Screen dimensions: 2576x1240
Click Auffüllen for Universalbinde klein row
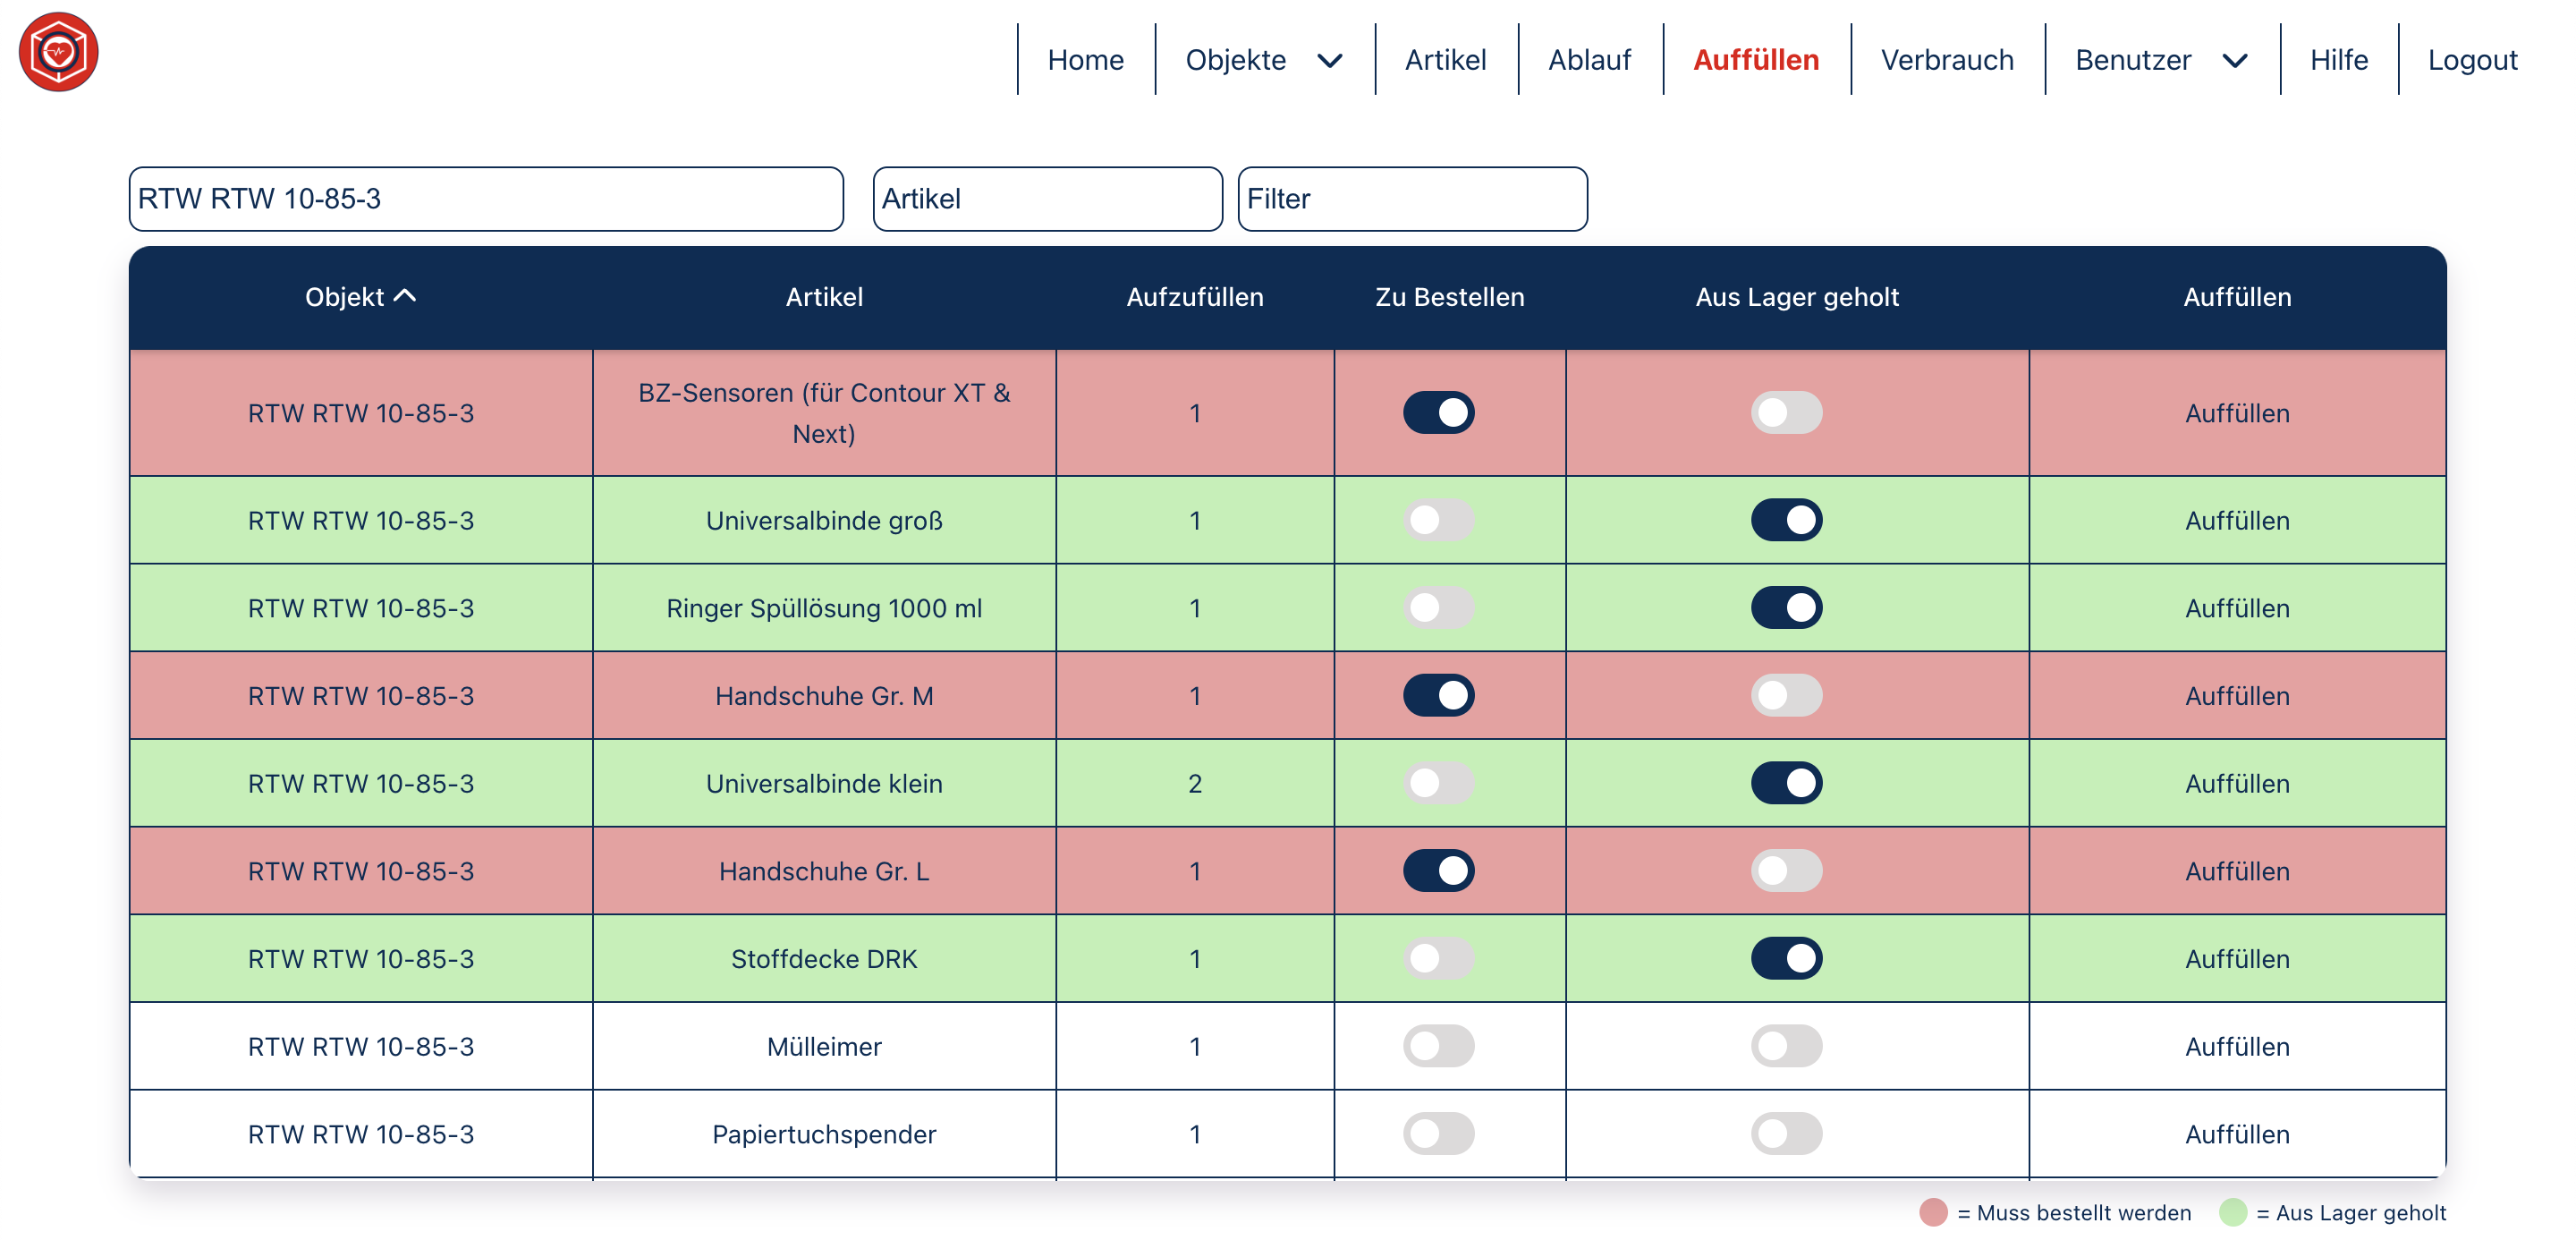2236,783
